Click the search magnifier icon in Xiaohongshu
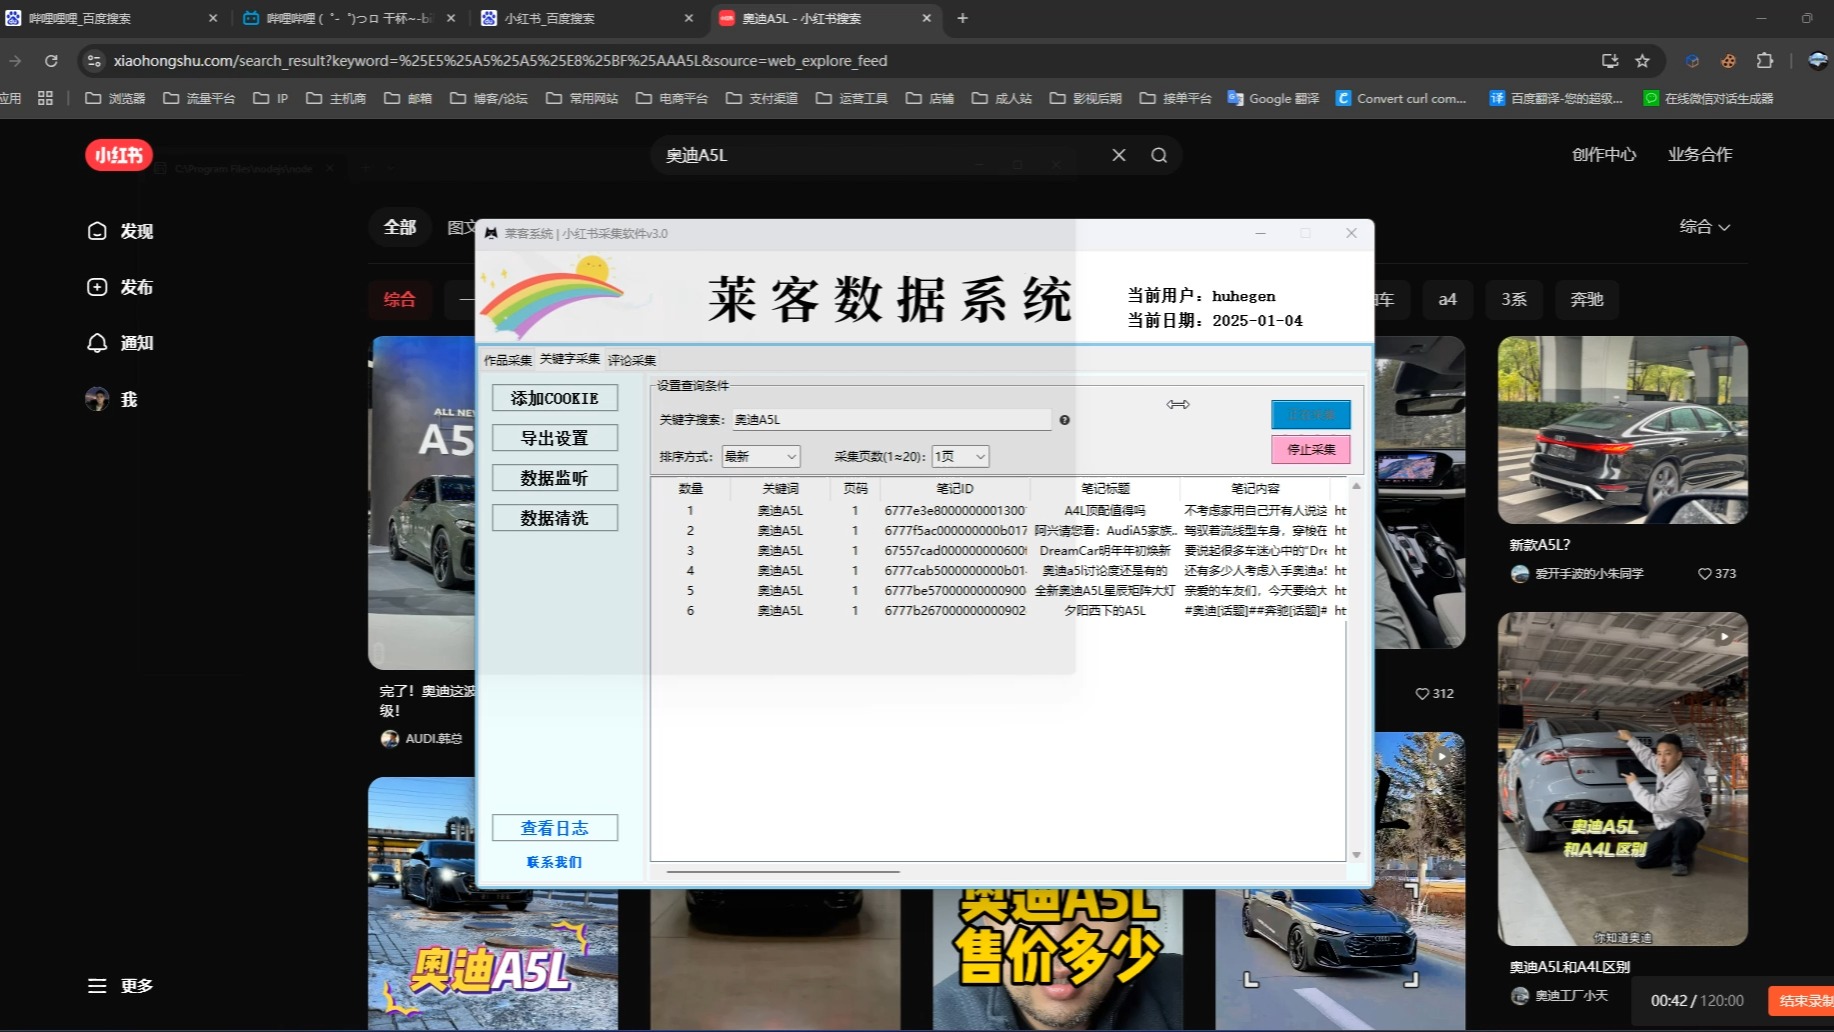 (1159, 155)
